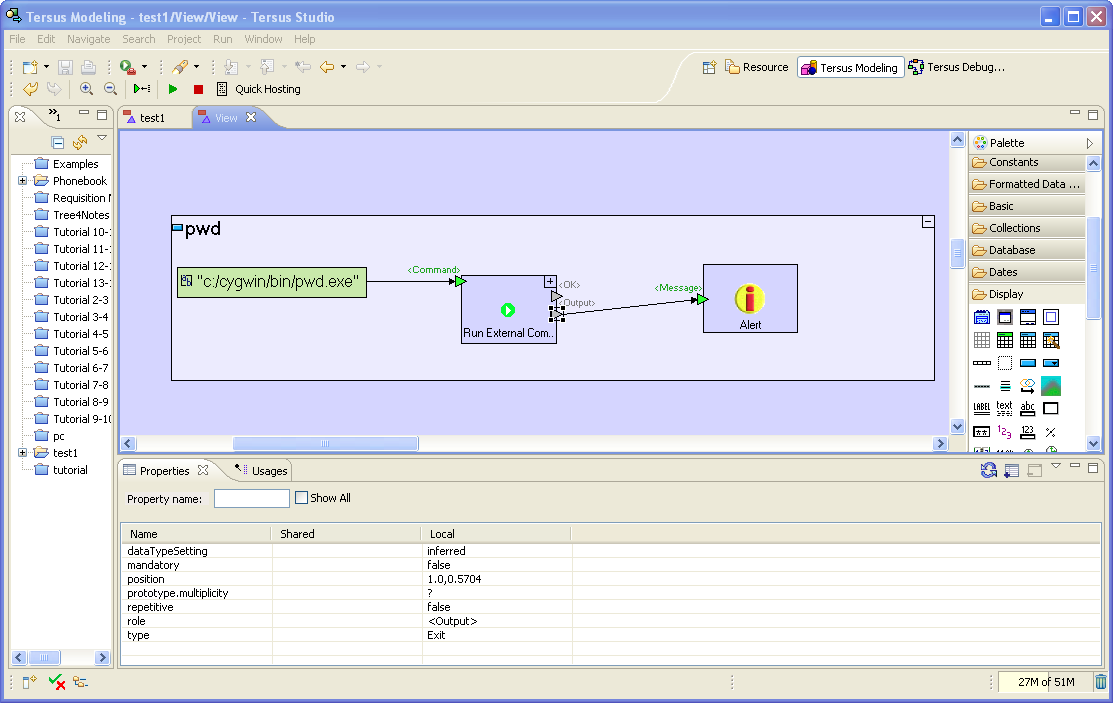1113x703 pixels.
Task: Expand the Phonebook project tree node
Action: [22, 181]
